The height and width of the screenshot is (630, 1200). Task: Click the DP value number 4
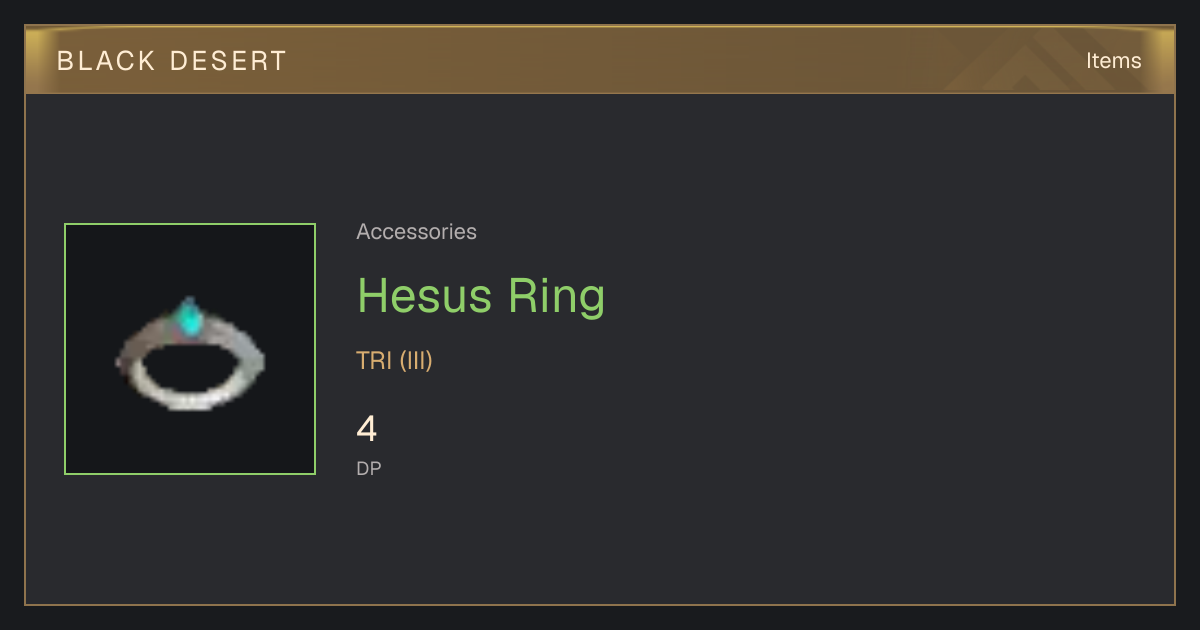pyautogui.click(x=367, y=429)
